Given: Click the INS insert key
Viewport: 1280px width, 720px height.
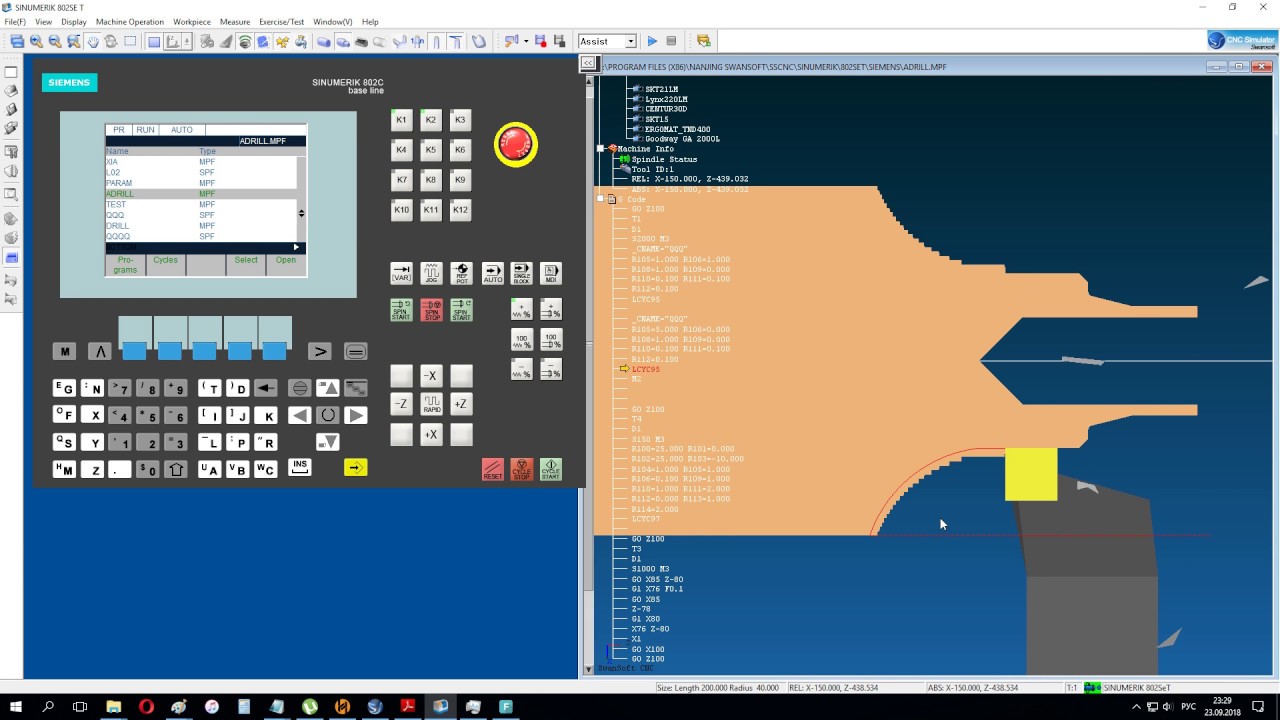Looking at the screenshot, I should (x=299, y=467).
